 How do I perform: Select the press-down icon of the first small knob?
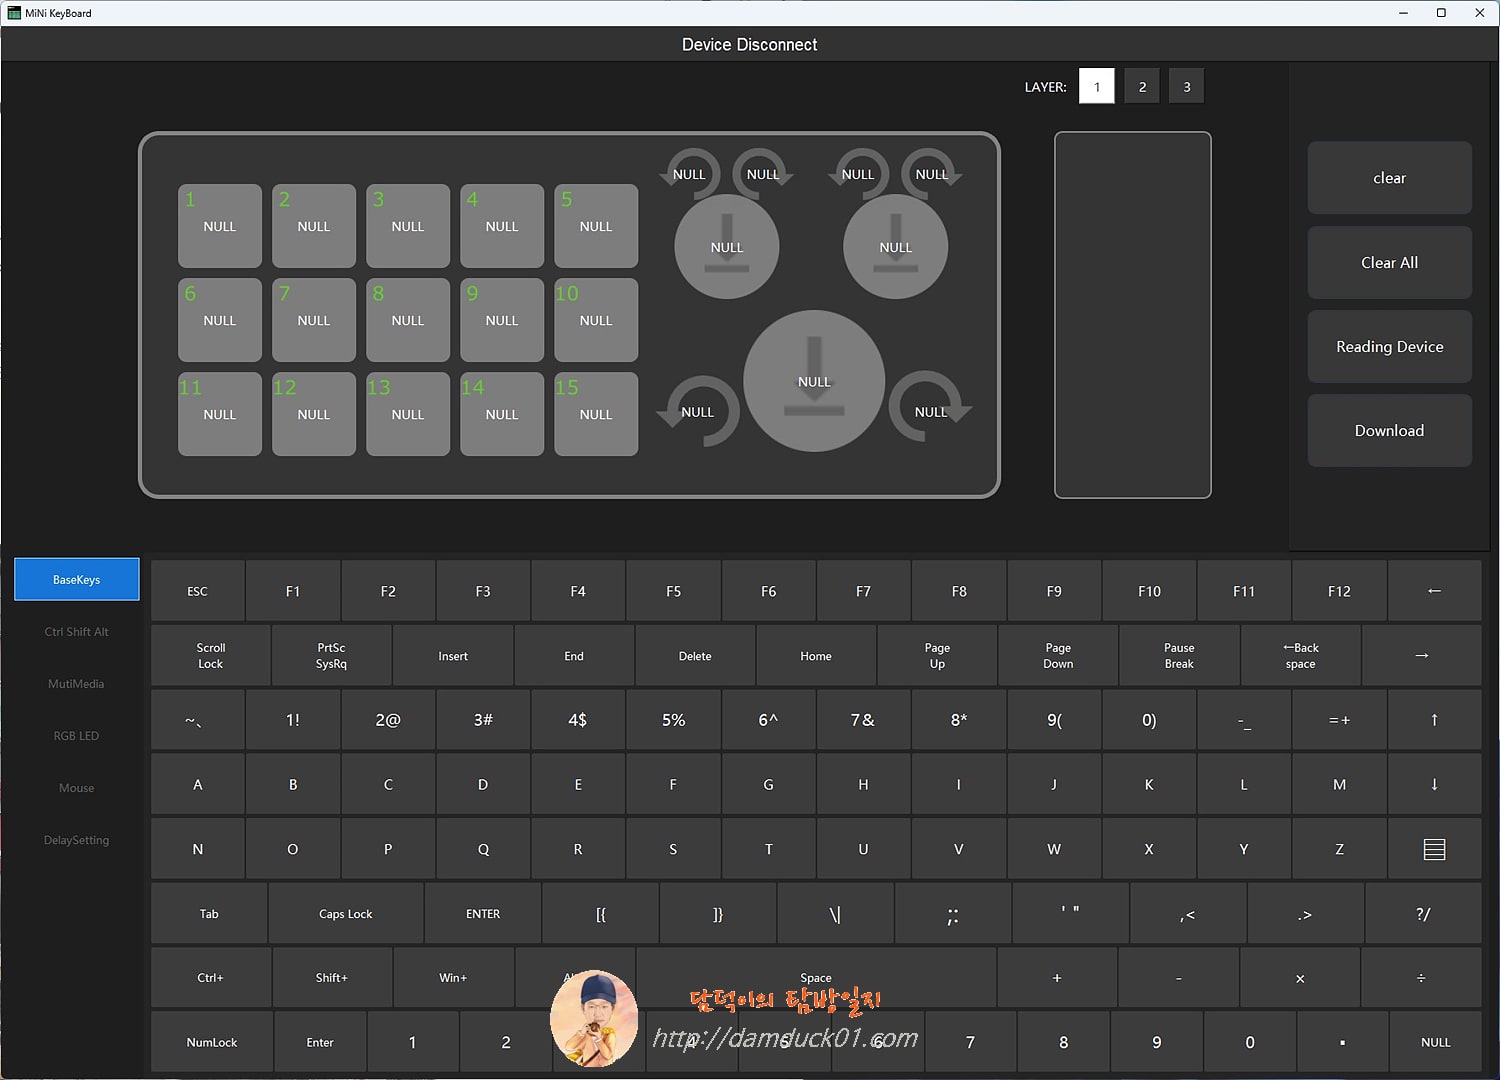click(727, 246)
